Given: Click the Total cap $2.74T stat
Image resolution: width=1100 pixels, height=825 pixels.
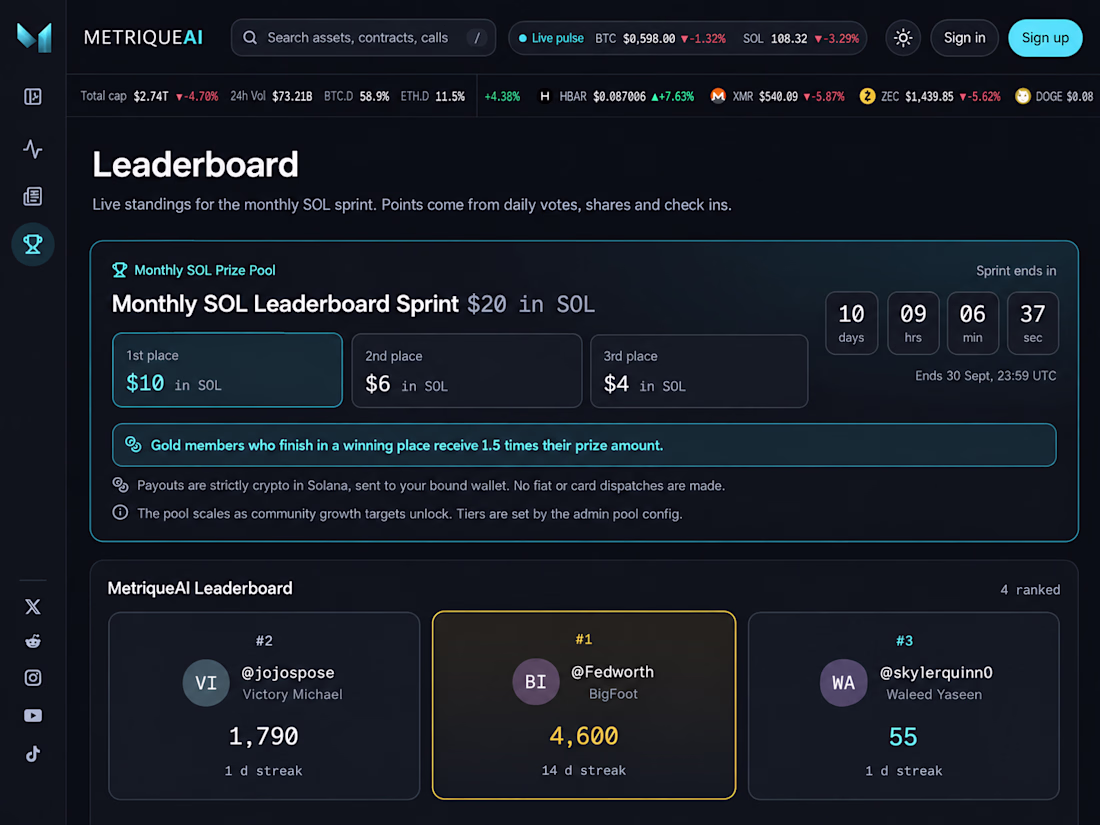Looking at the screenshot, I should click(149, 96).
